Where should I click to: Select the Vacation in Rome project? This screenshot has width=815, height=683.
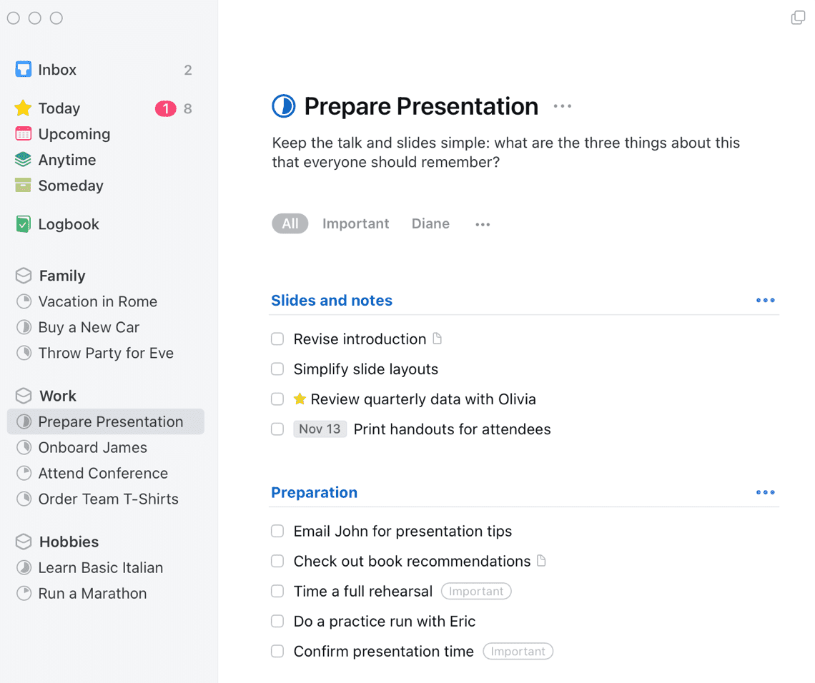[97, 301]
